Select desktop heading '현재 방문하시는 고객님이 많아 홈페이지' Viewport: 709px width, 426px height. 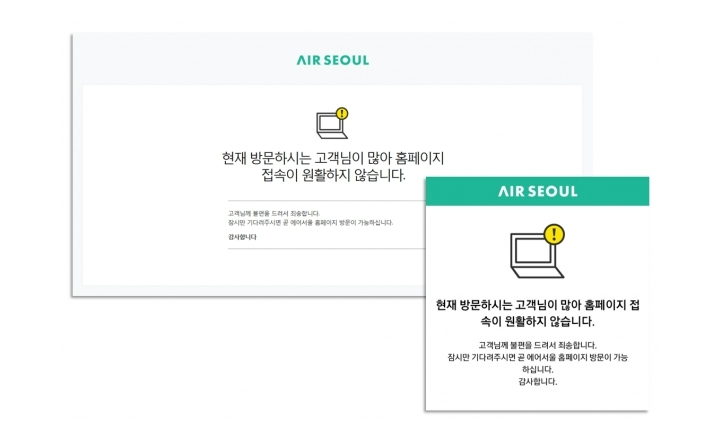click(x=333, y=158)
